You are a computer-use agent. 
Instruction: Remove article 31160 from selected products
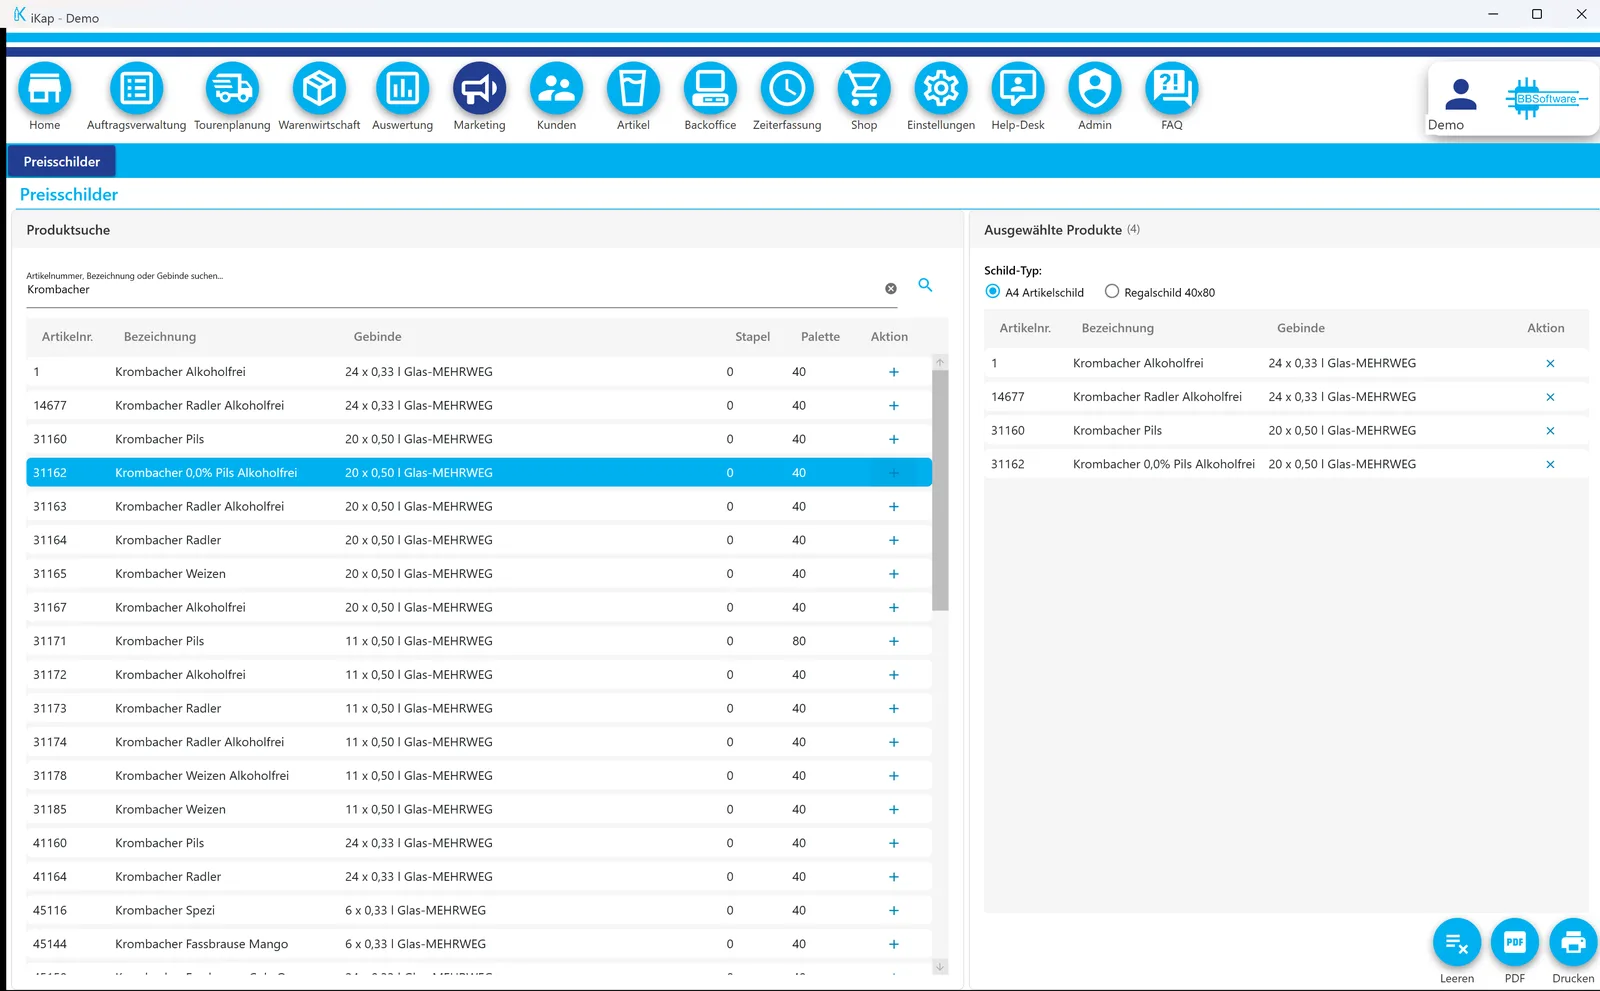point(1550,431)
